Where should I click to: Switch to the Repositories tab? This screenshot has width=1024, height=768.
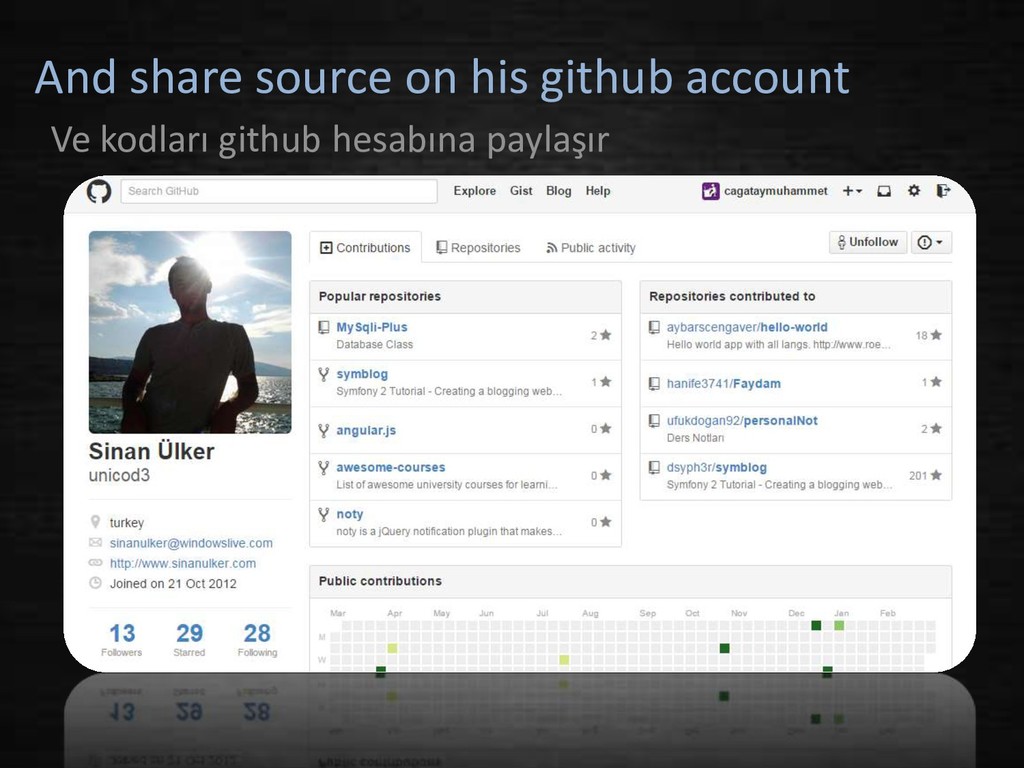click(x=478, y=248)
